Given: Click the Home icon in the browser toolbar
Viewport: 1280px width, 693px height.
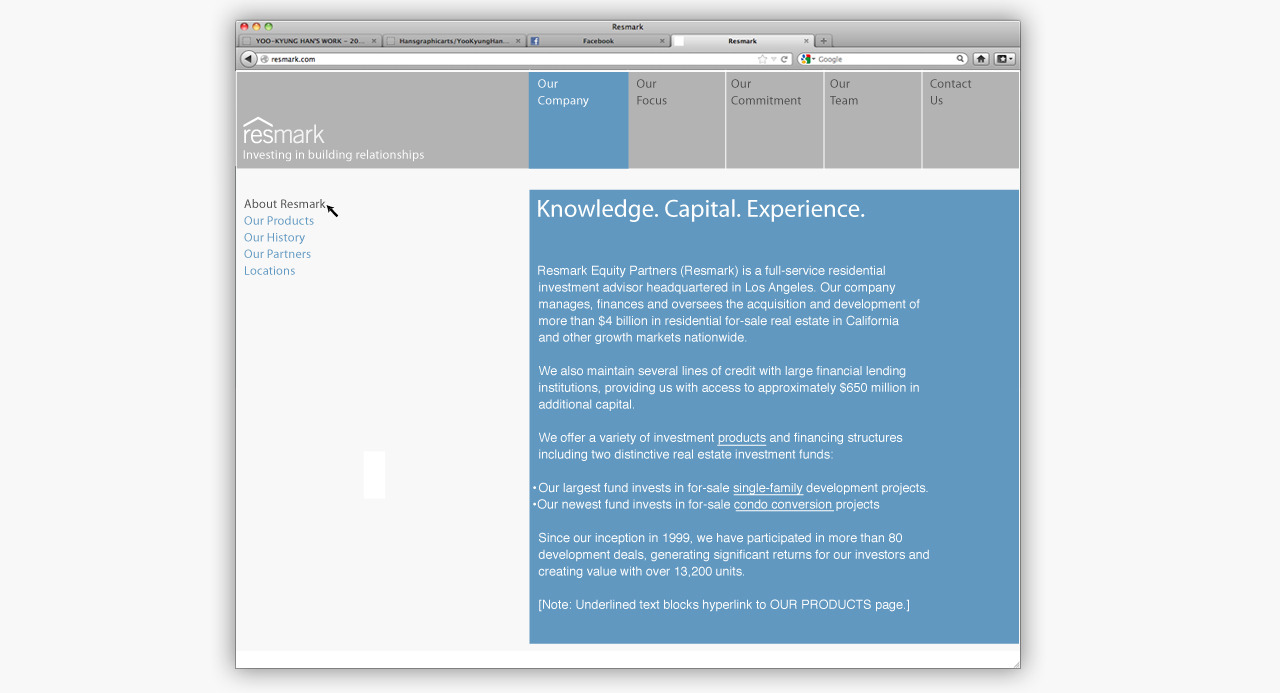Looking at the screenshot, I should 981,59.
